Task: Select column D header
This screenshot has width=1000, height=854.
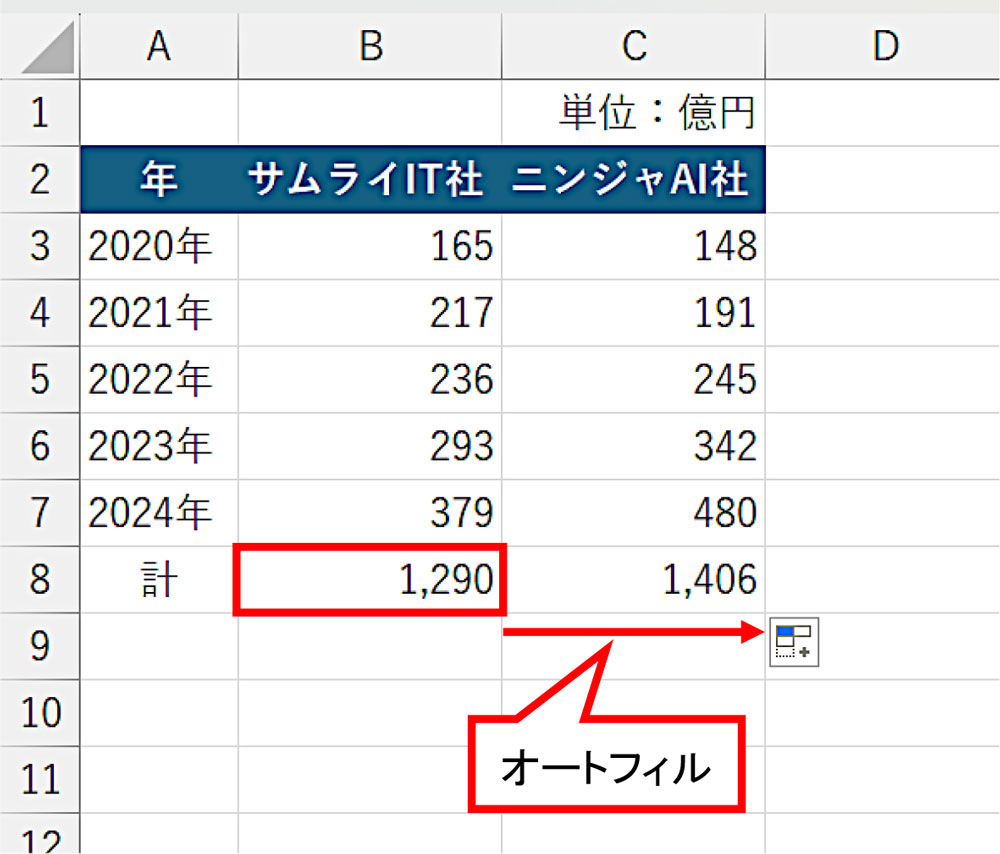Action: (883, 46)
